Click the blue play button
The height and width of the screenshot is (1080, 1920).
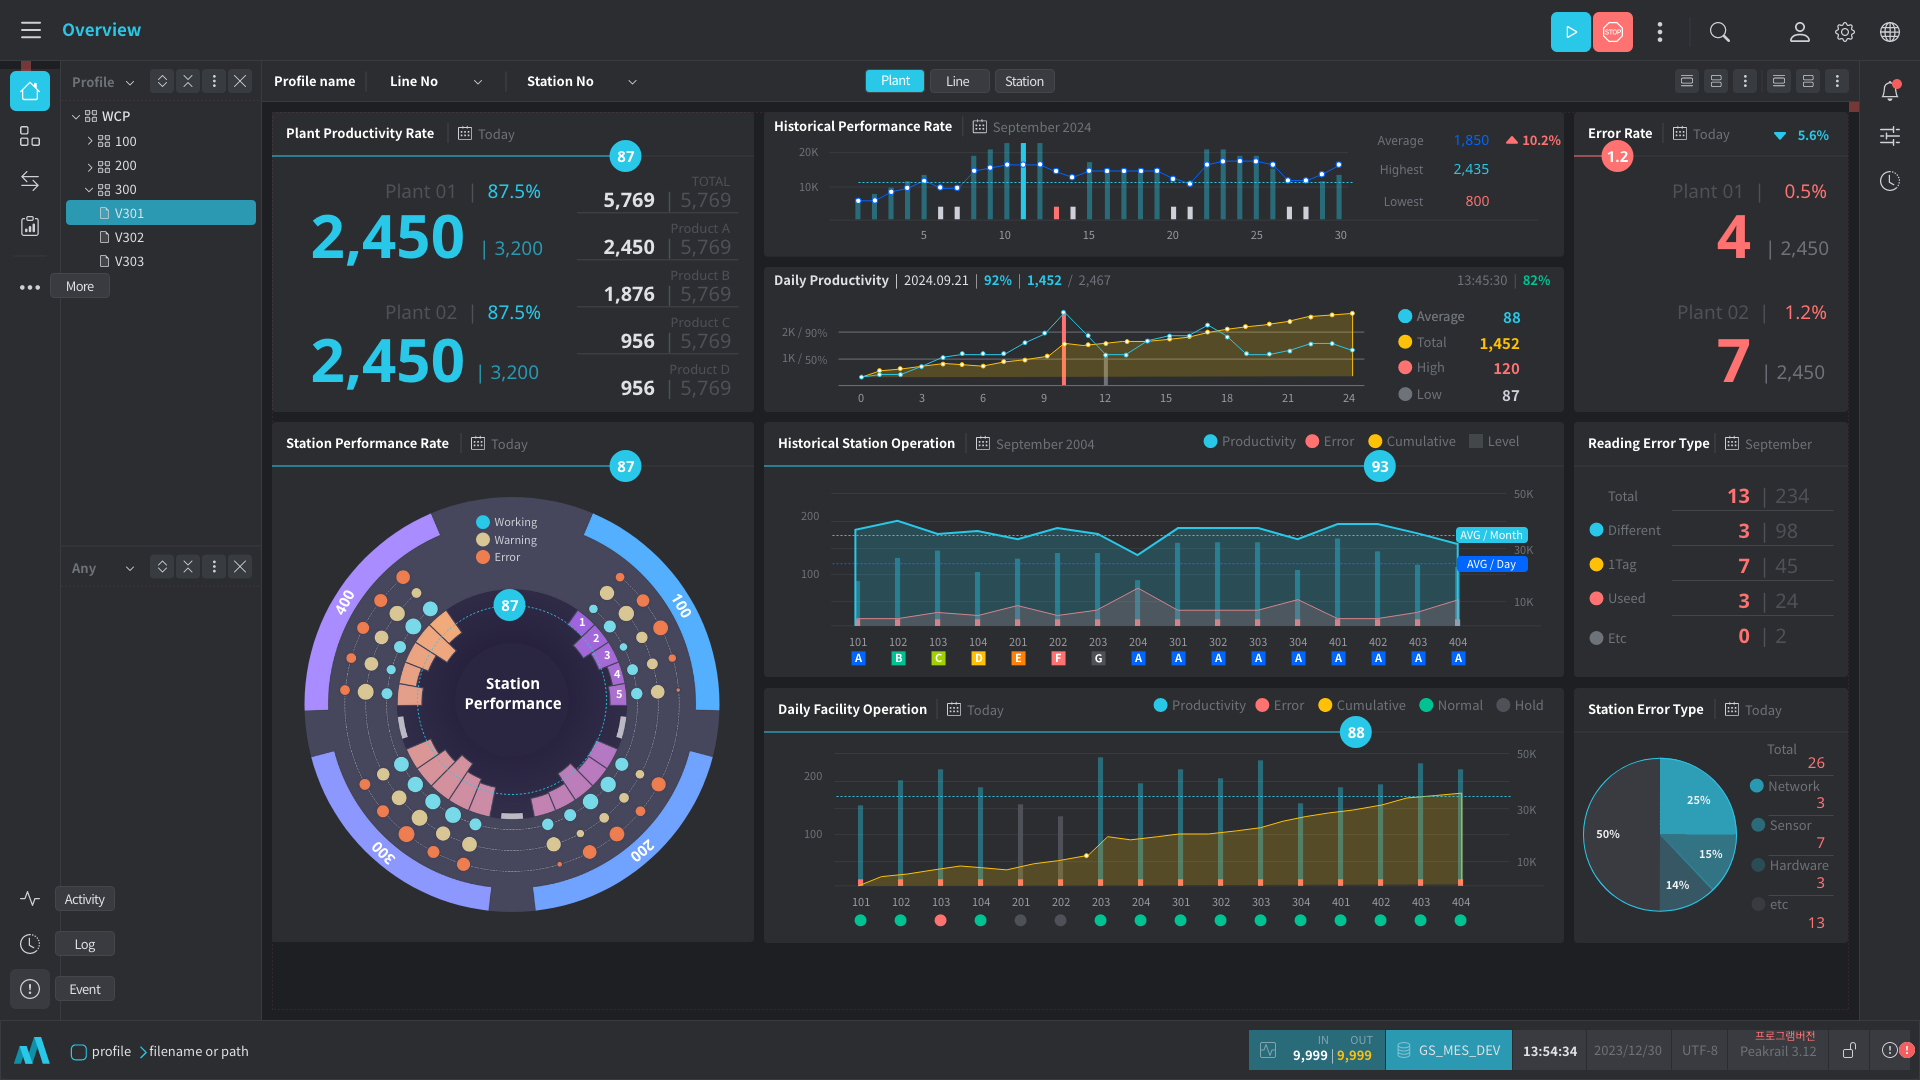[1570, 32]
